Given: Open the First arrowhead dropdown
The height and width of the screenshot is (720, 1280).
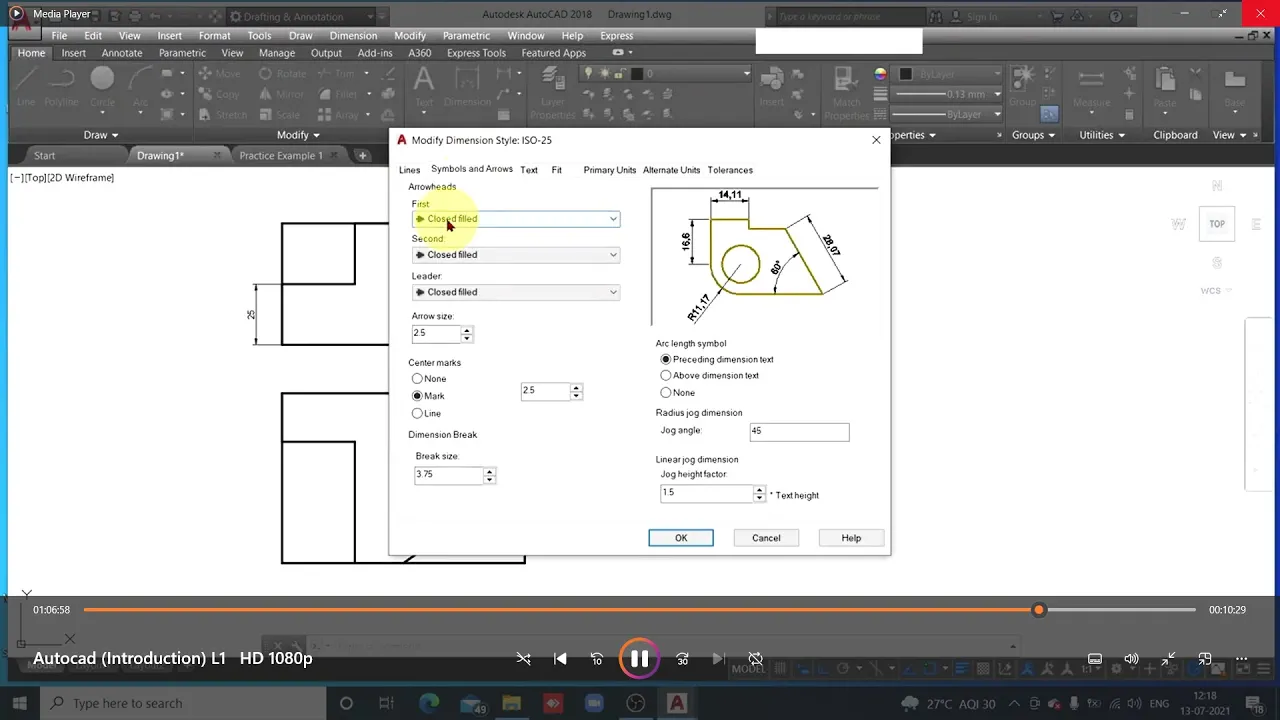Looking at the screenshot, I should 516,219.
